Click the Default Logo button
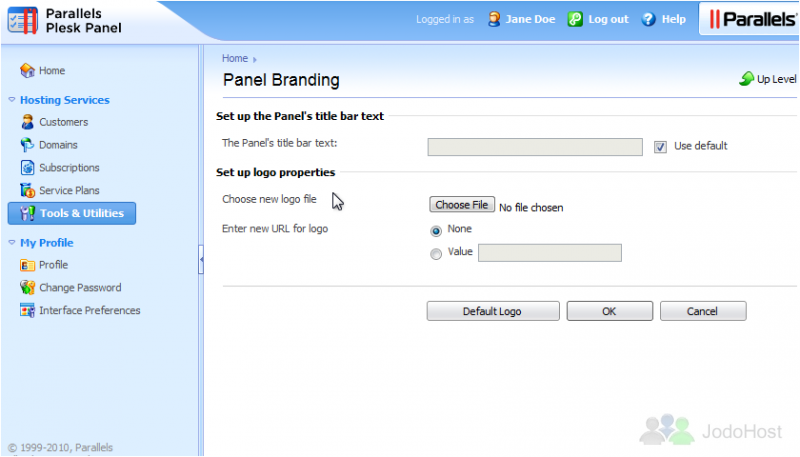Viewport: 800px width, 457px height. (493, 311)
